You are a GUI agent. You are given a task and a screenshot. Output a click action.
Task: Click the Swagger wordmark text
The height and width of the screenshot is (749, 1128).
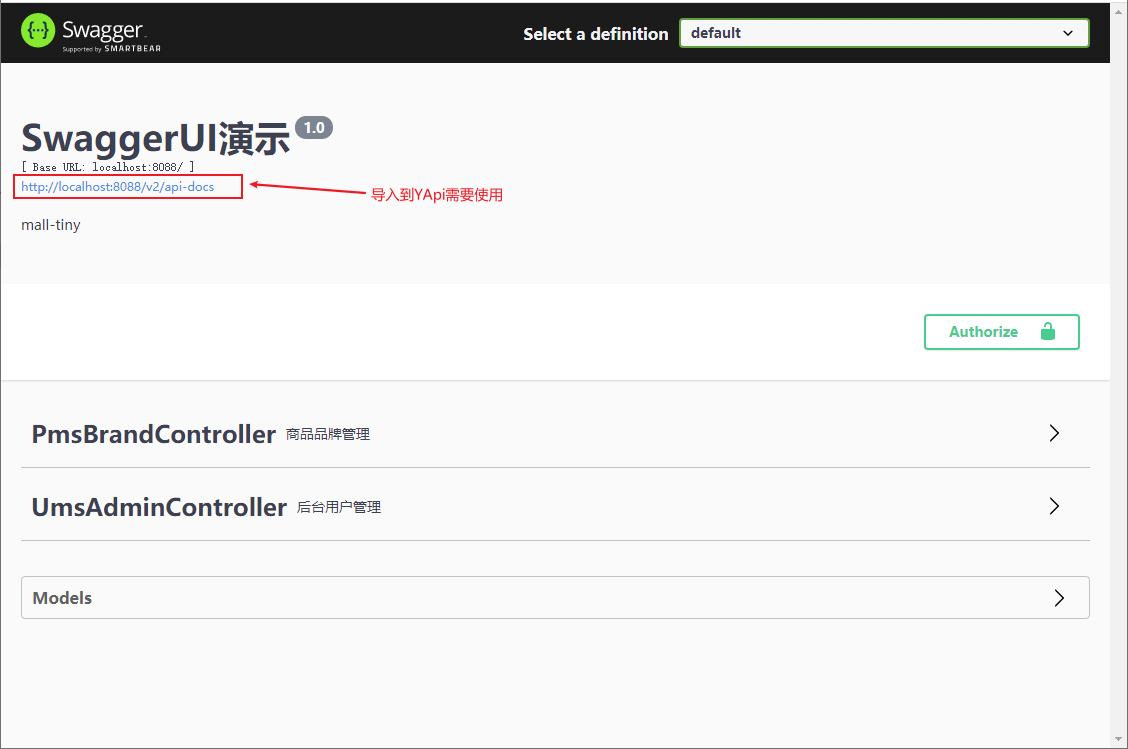click(103, 29)
